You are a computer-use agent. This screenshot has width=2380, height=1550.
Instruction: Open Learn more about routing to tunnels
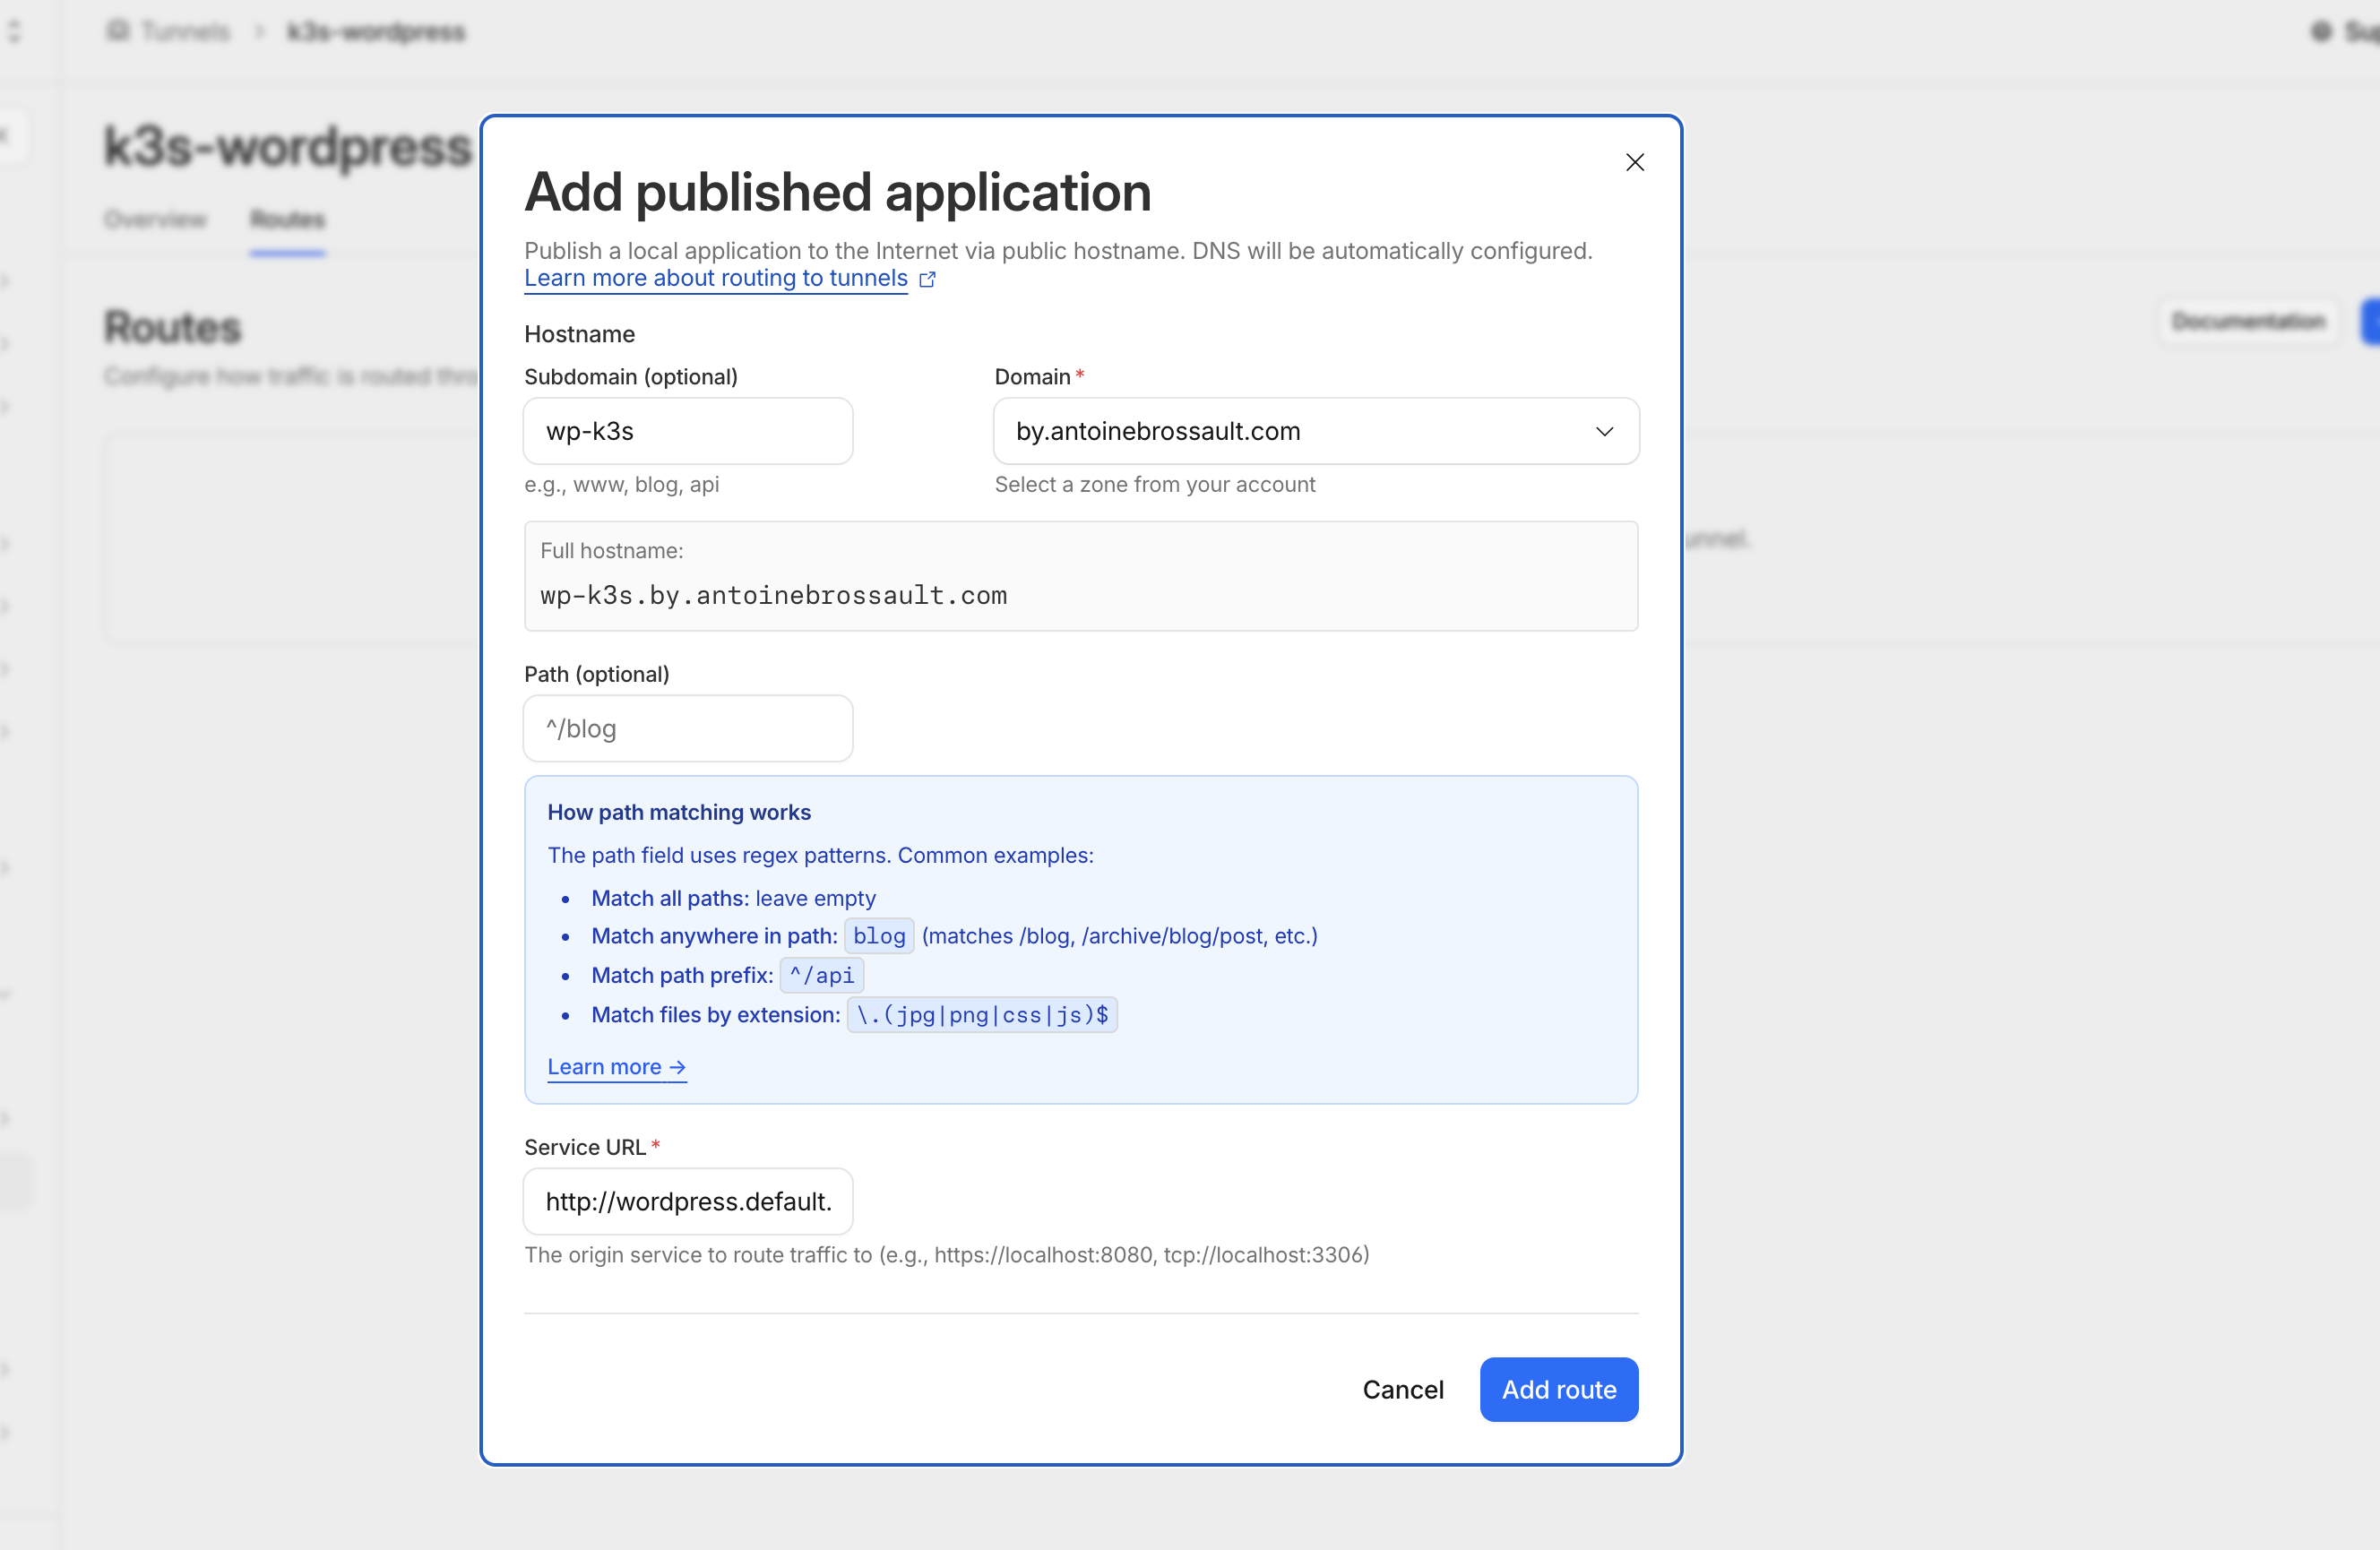[x=716, y=278]
